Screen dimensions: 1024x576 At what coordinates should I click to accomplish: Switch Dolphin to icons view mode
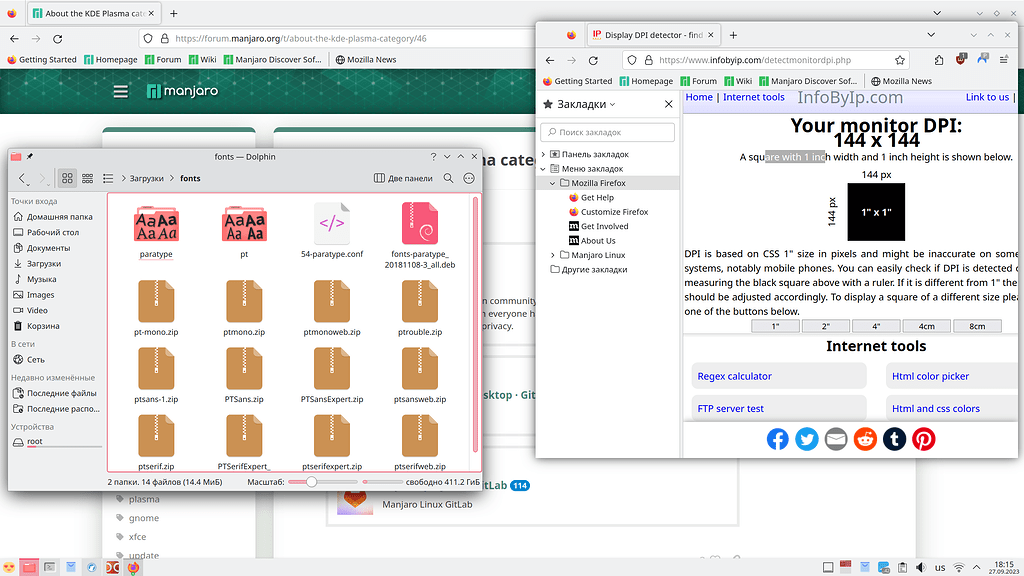coord(68,178)
